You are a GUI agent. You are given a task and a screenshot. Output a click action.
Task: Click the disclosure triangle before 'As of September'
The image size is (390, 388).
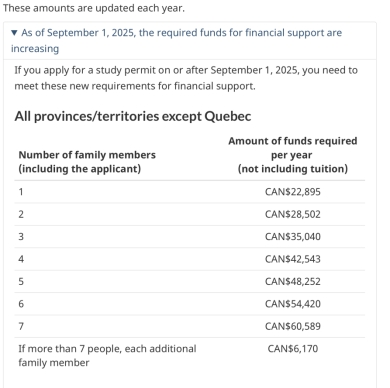[14, 33]
